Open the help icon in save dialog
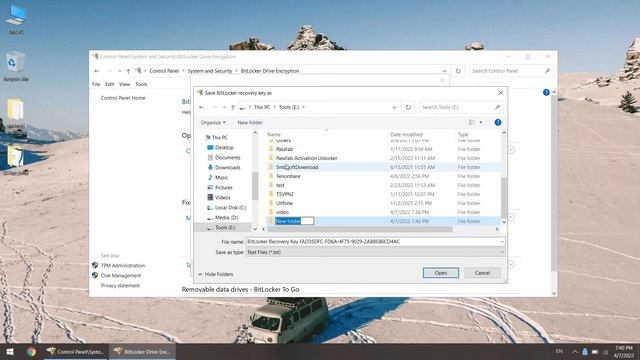 point(498,122)
